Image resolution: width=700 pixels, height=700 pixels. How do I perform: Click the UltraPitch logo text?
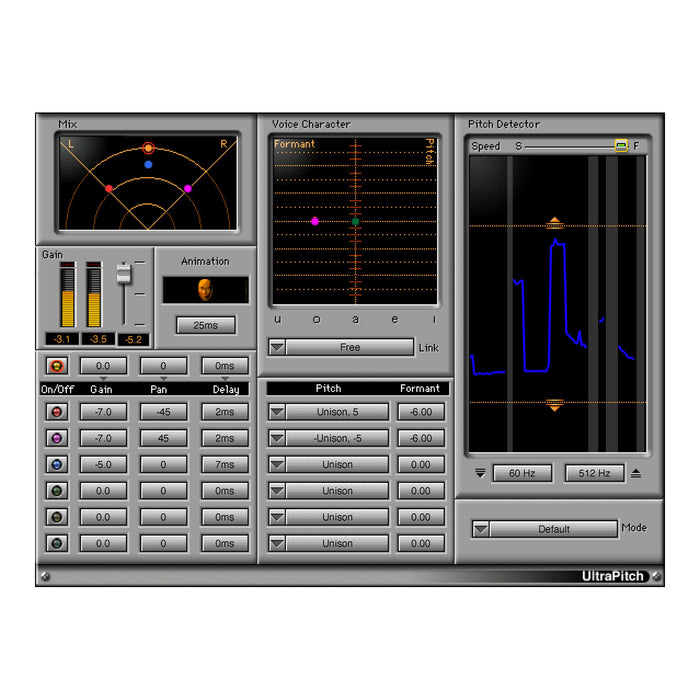(x=612, y=576)
